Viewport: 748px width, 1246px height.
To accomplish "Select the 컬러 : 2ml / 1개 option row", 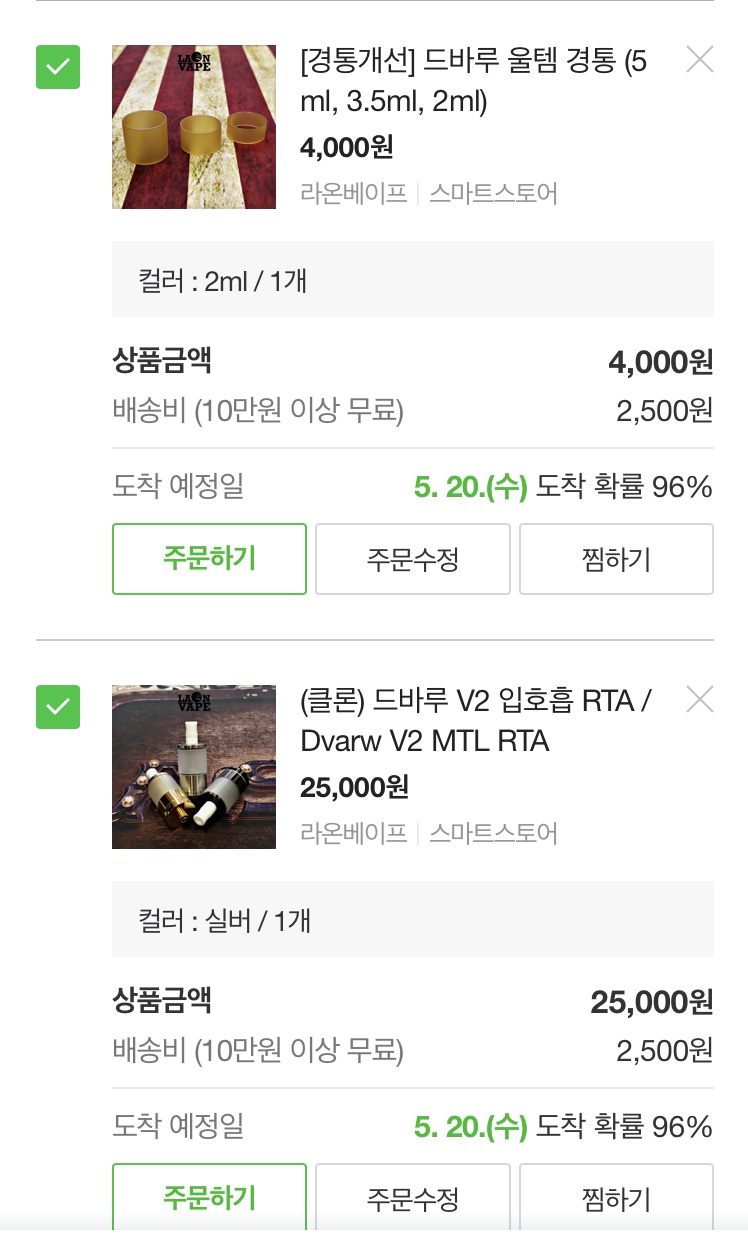I will [412, 280].
